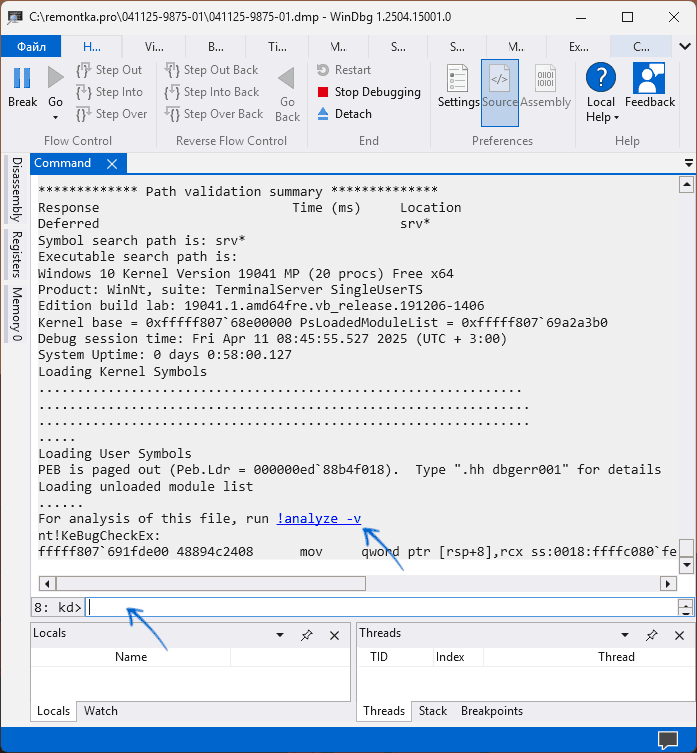Click the Go play icon
The width and height of the screenshot is (697, 753).
[55, 78]
